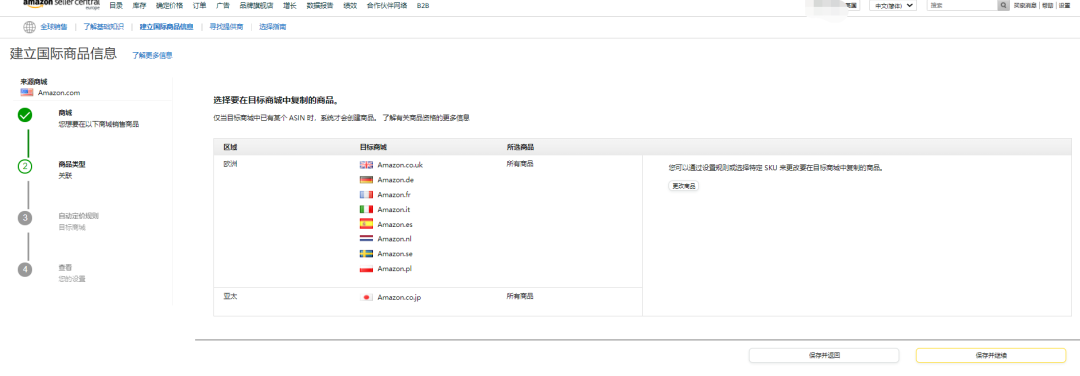Click the green checkmark step for 商城

click(25, 115)
